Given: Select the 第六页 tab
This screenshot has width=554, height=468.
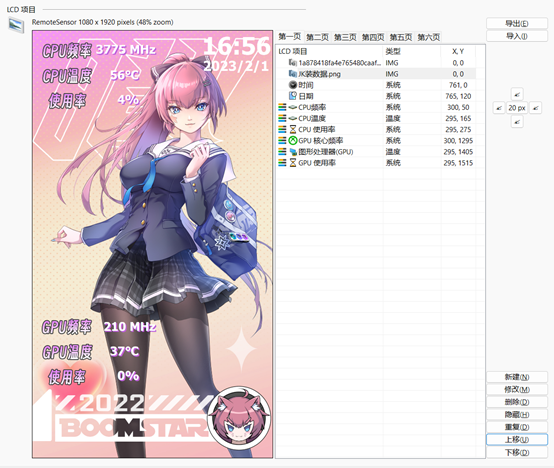Looking at the screenshot, I should (428, 37).
